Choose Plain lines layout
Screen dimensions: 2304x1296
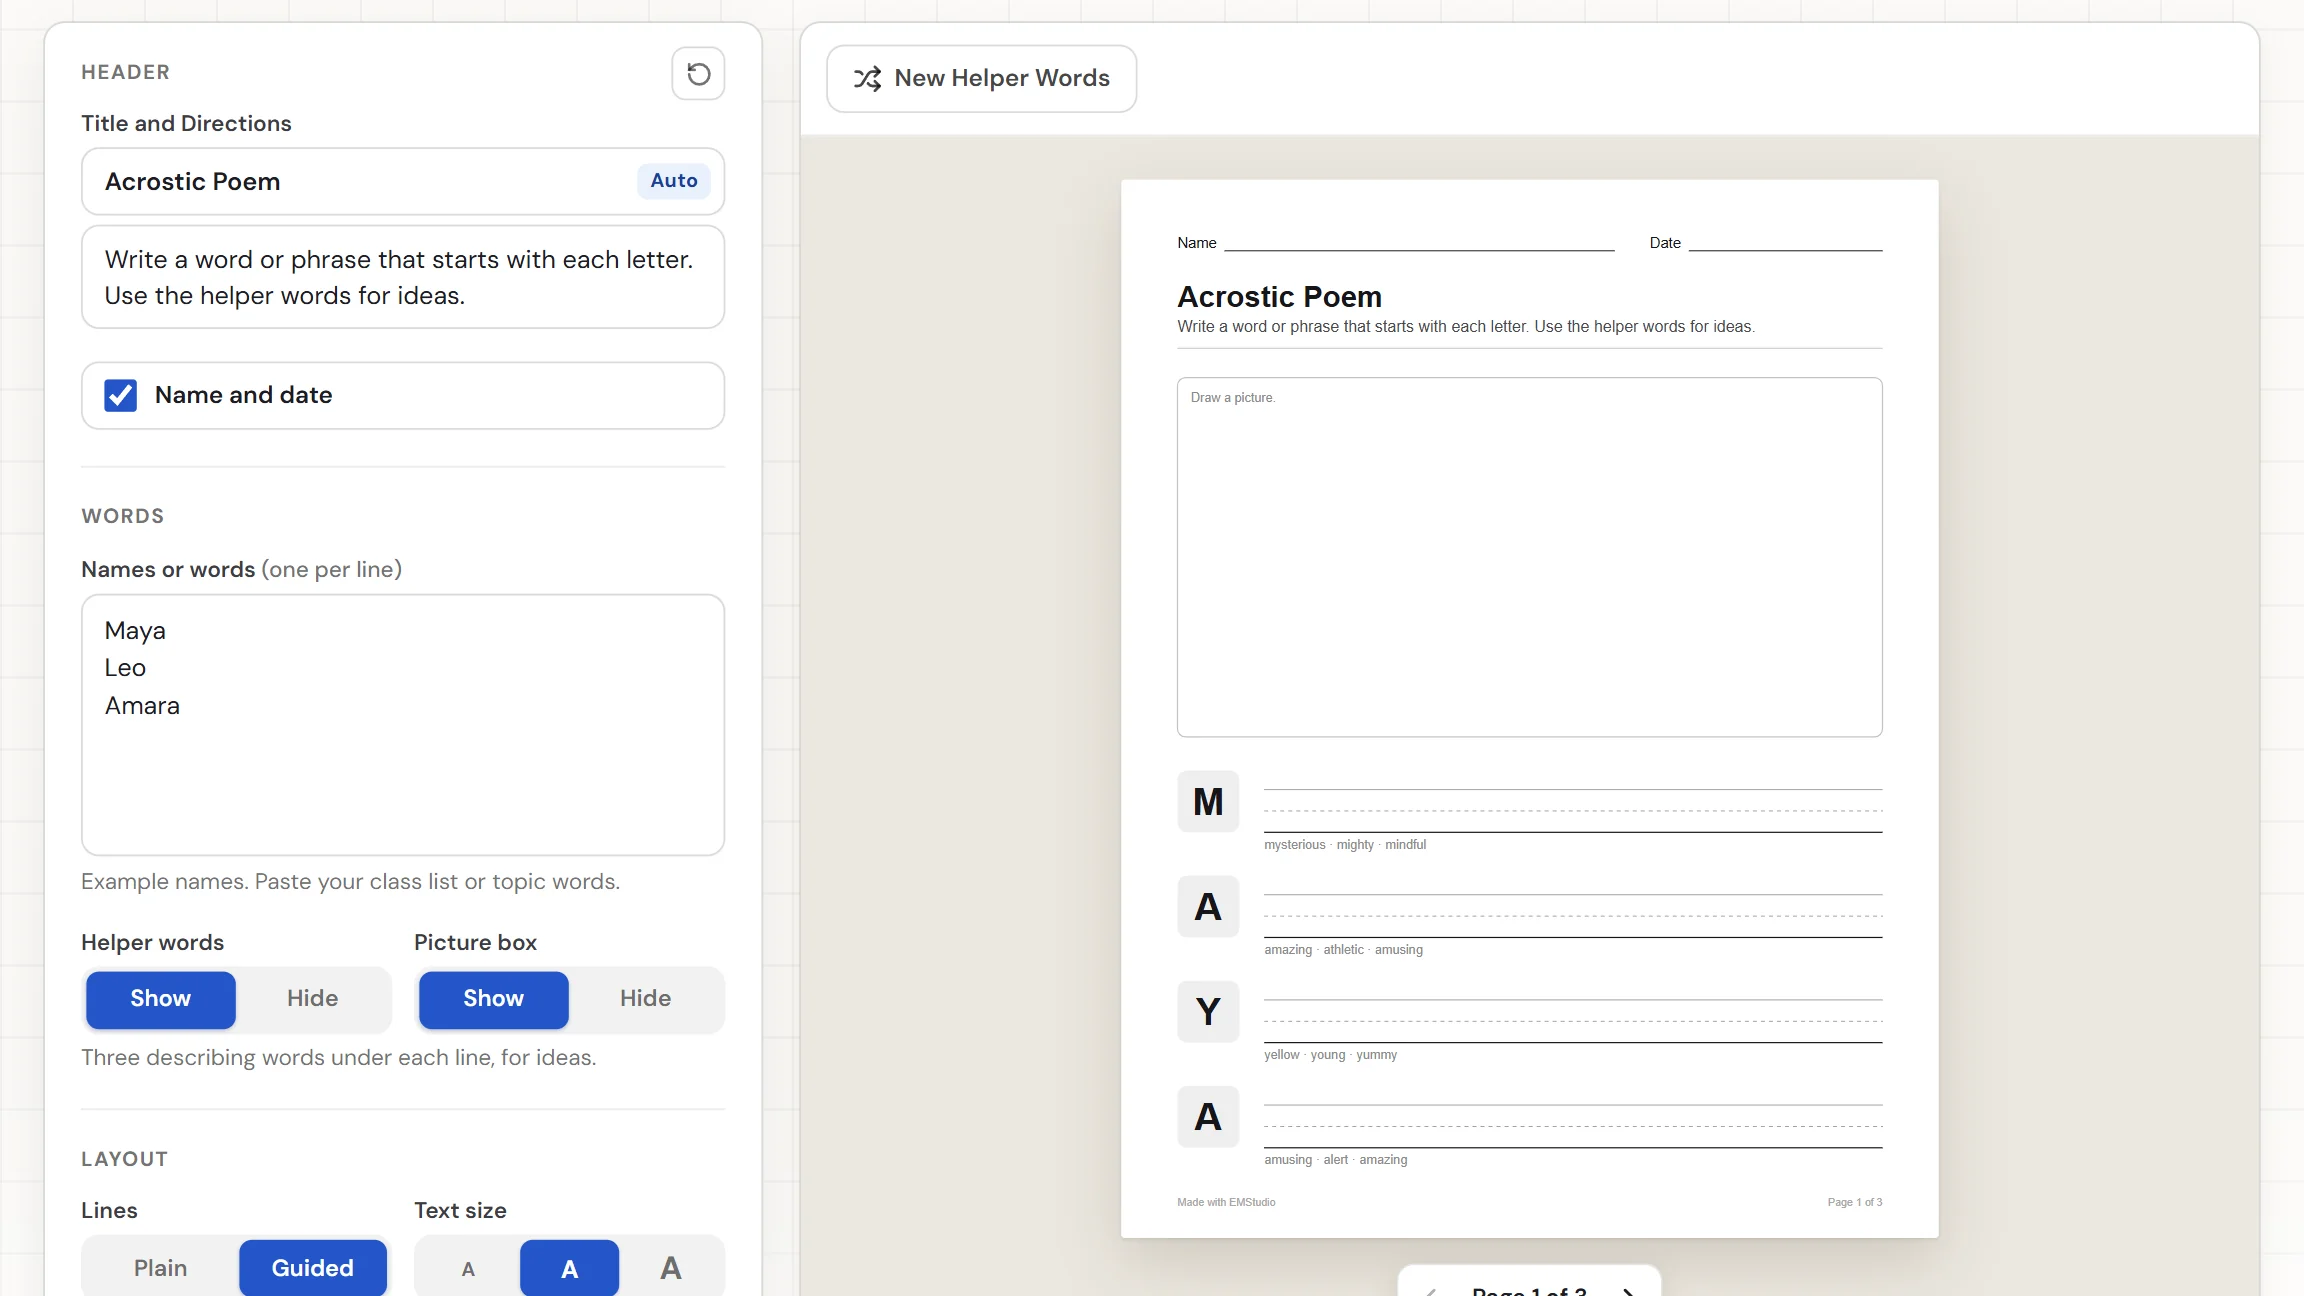pos(160,1268)
